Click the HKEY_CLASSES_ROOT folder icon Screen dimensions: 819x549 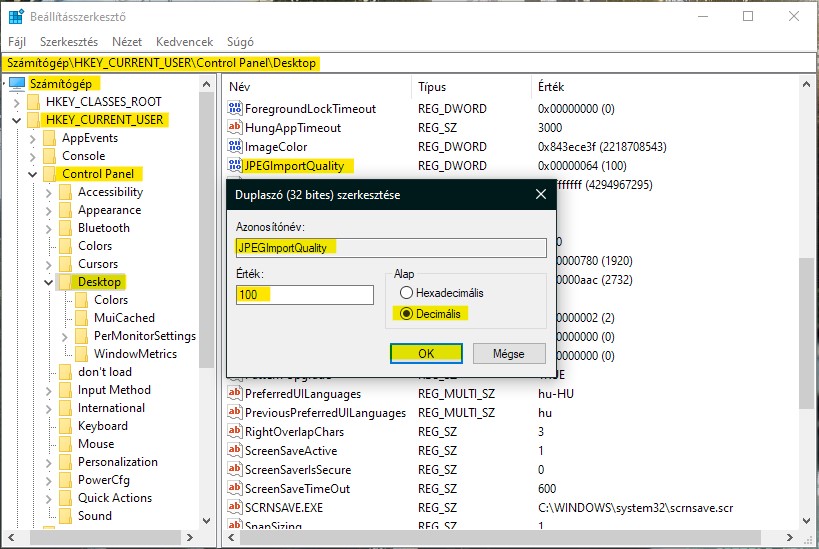coord(33,102)
